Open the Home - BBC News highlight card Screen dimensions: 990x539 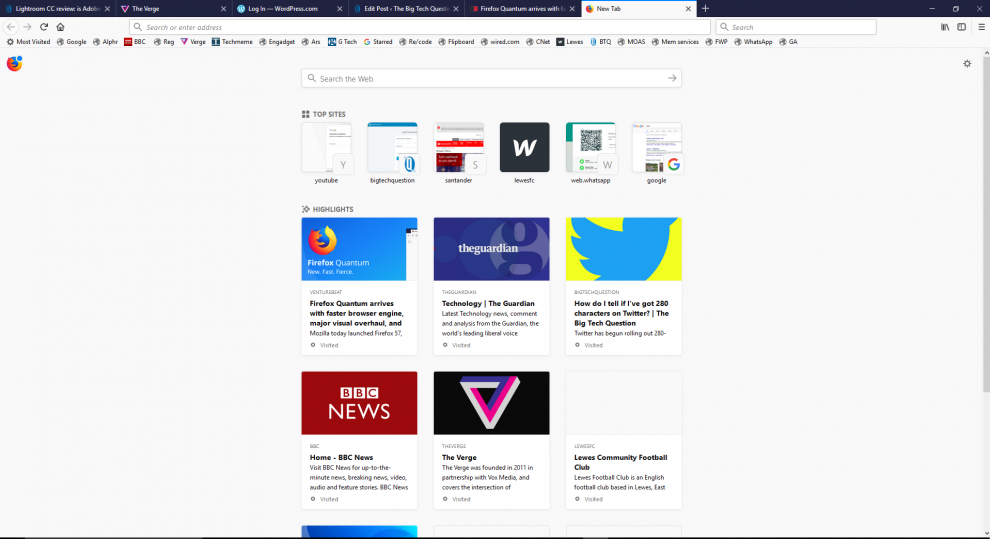coord(359,440)
